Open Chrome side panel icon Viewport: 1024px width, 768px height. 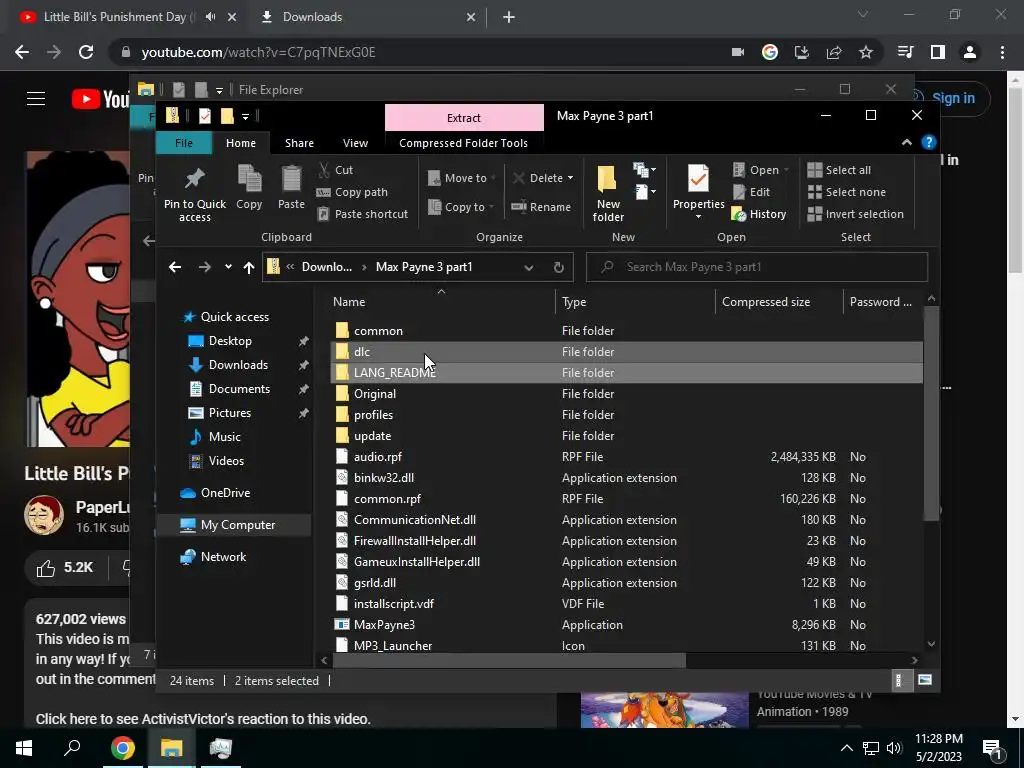tap(938, 52)
